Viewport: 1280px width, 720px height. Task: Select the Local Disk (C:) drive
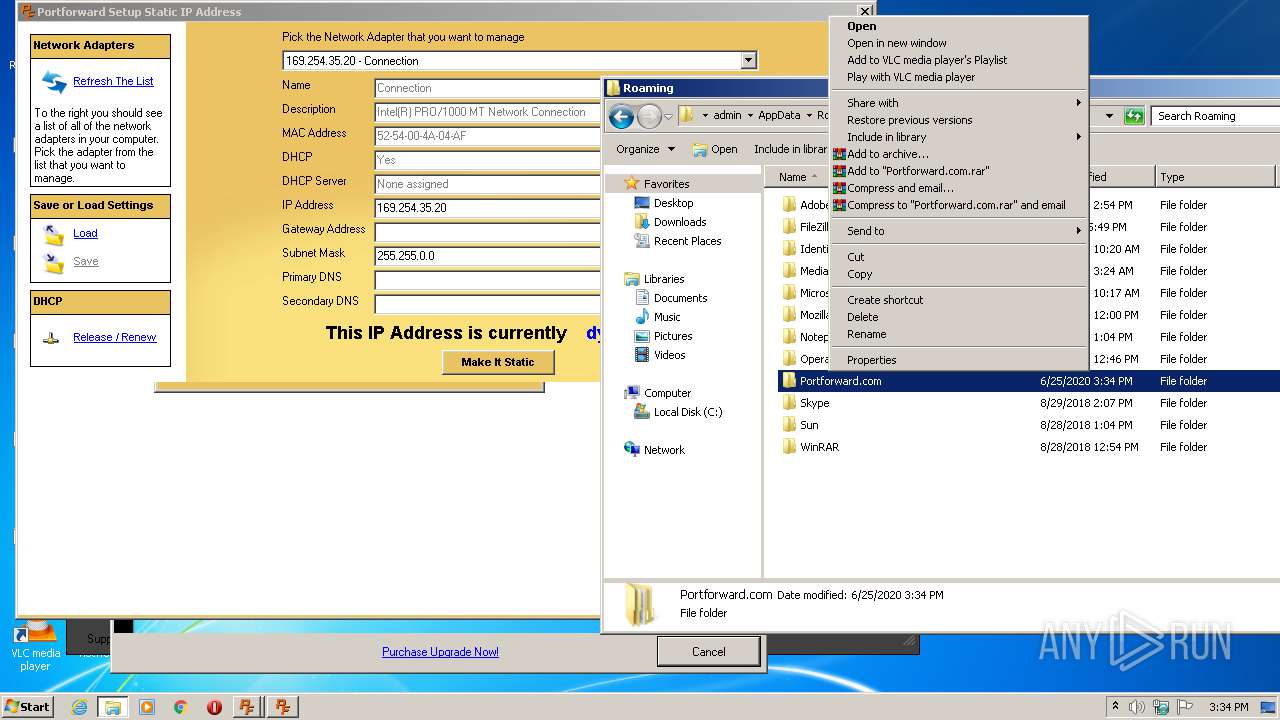click(687, 412)
